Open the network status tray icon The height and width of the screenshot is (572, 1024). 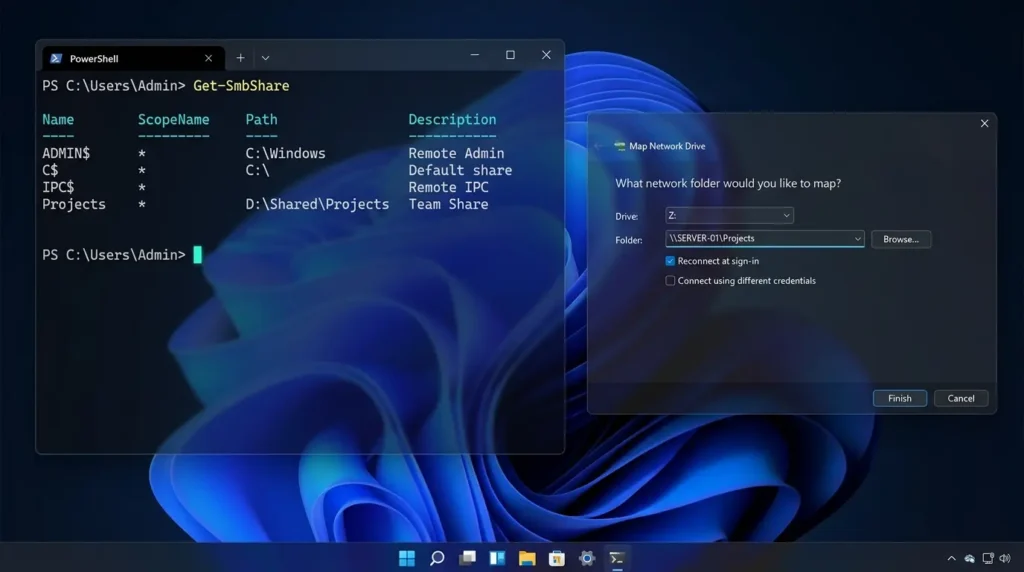point(988,558)
